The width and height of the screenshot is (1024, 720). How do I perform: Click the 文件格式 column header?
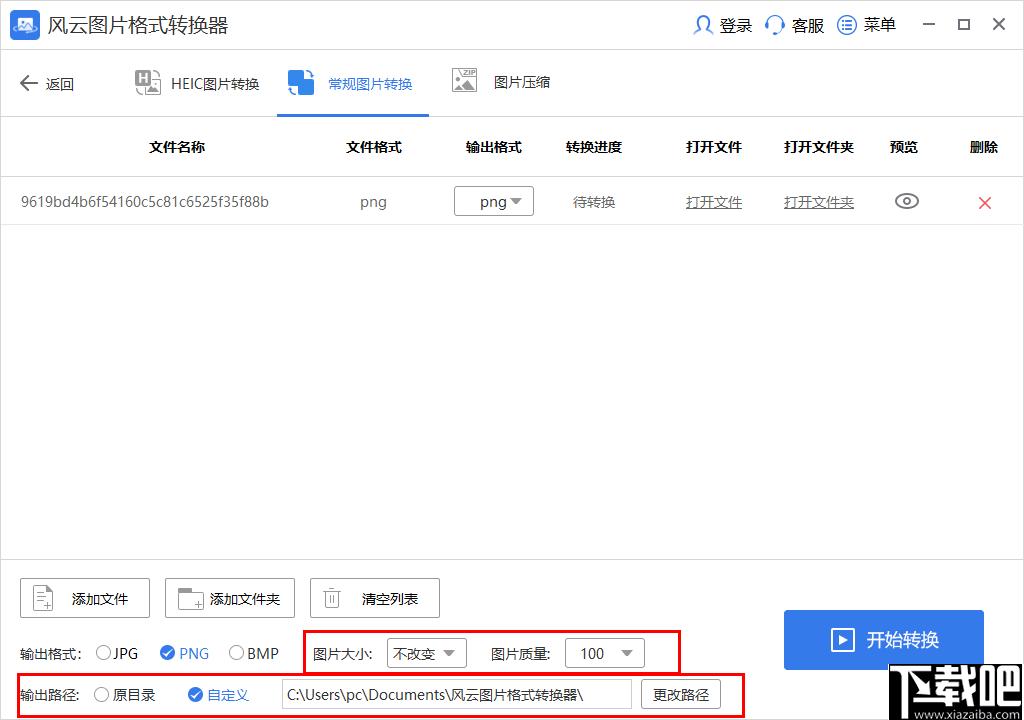374,147
